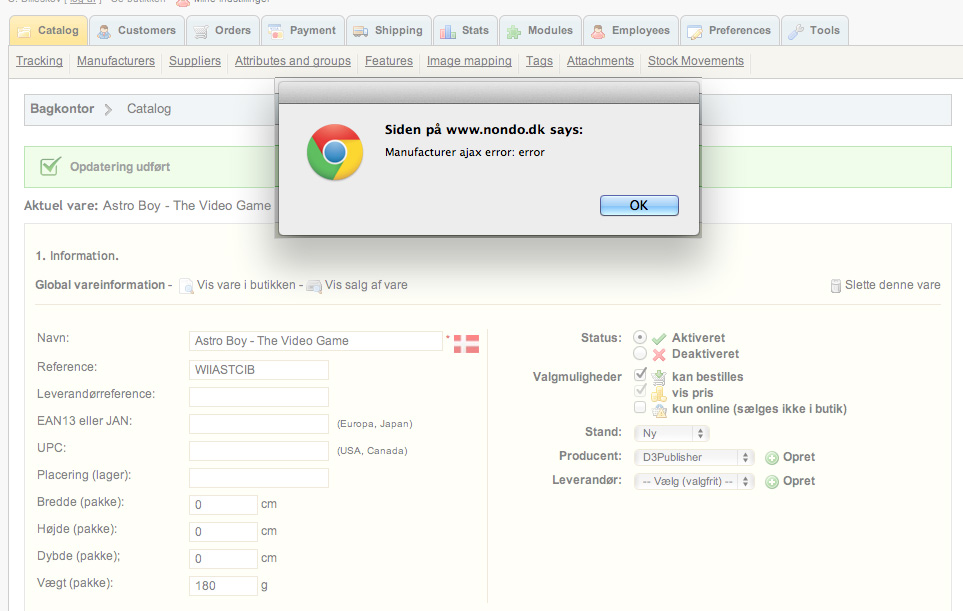Click the red cross Deaktiveret icon

point(659,354)
